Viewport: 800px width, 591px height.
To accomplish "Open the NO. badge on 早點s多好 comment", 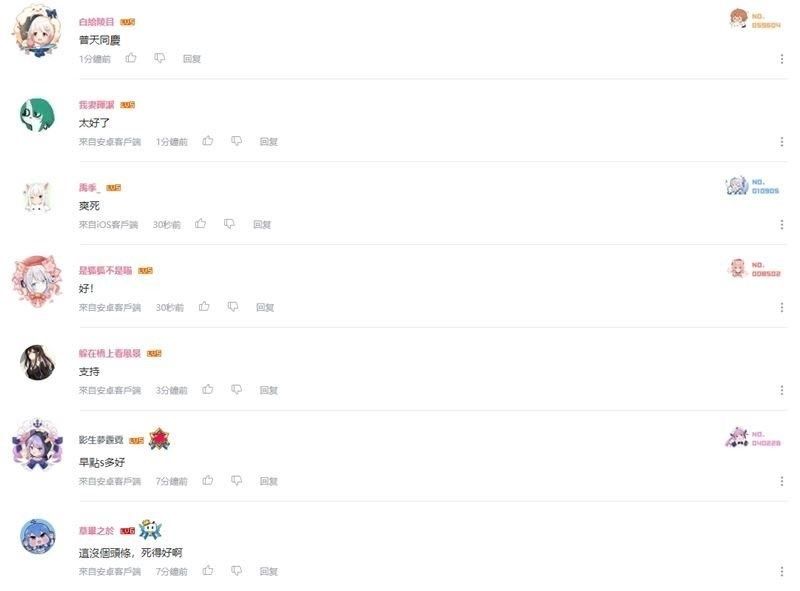I will [x=753, y=438].
